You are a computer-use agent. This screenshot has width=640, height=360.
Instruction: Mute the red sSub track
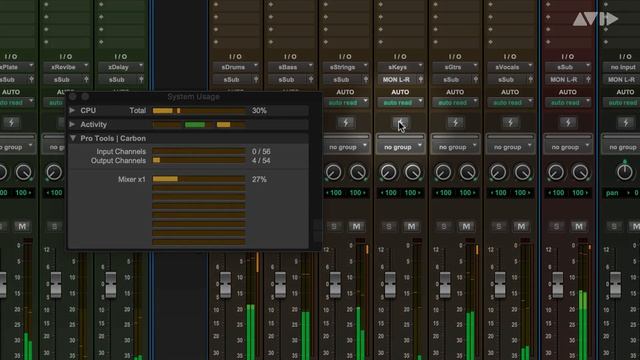point(579,227)
